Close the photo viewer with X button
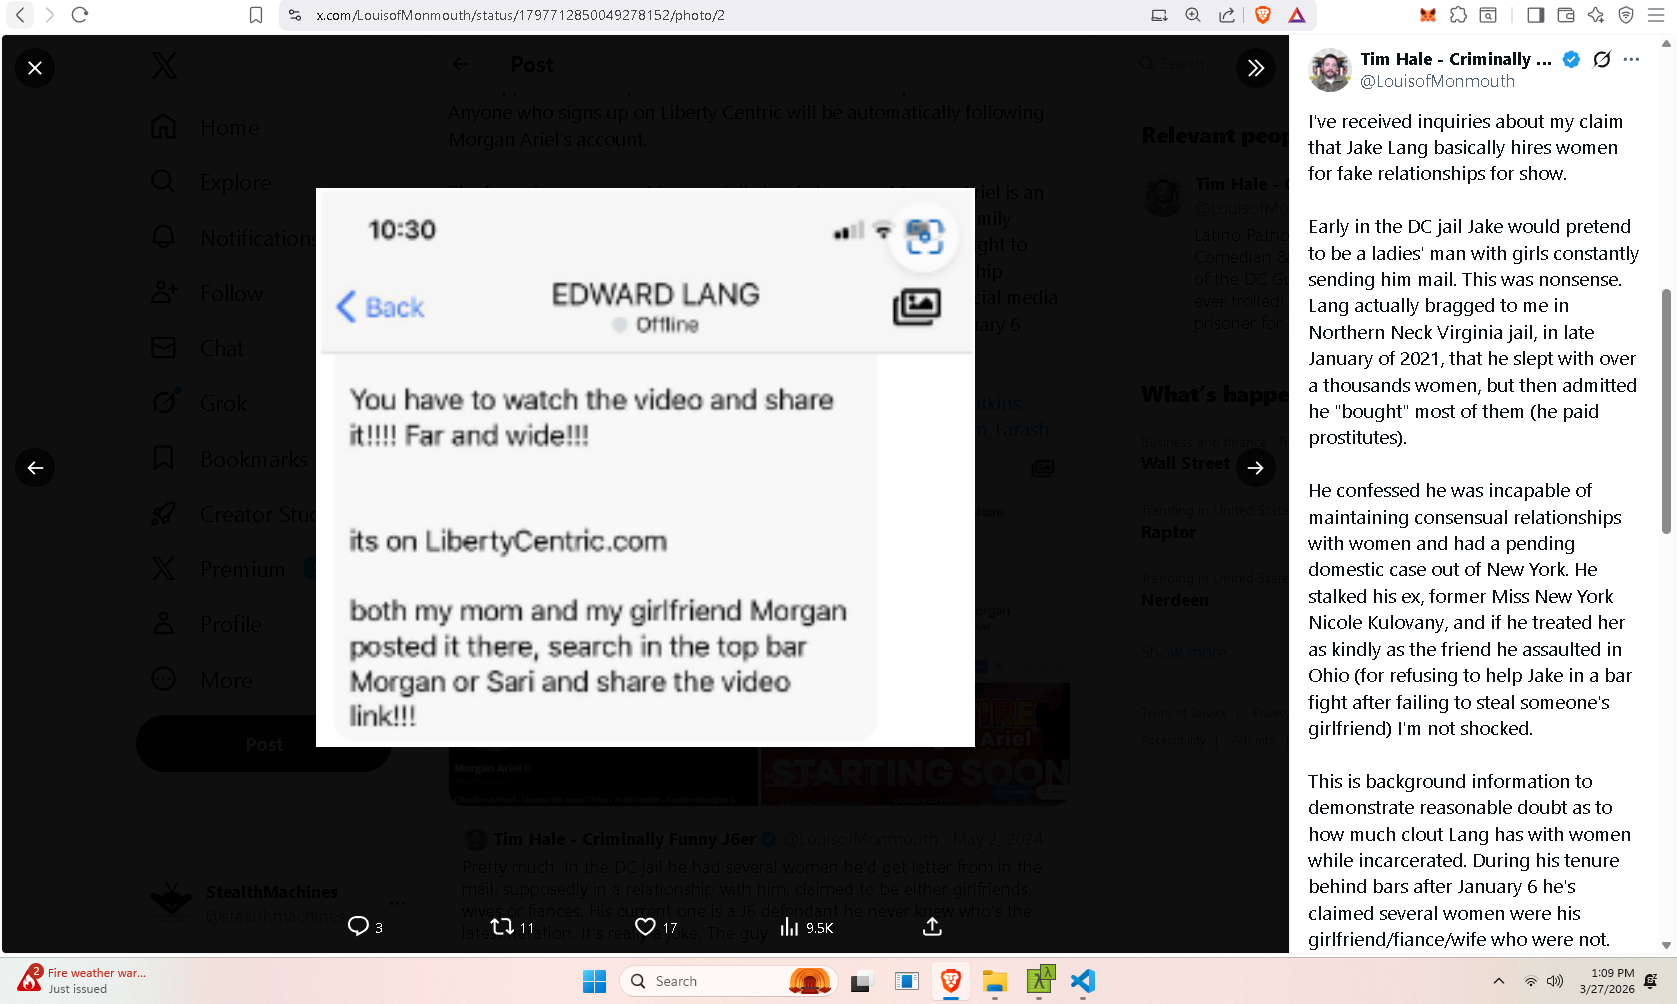Image resolution: width=1677 pixels, height=1004 pixels. 35,68
